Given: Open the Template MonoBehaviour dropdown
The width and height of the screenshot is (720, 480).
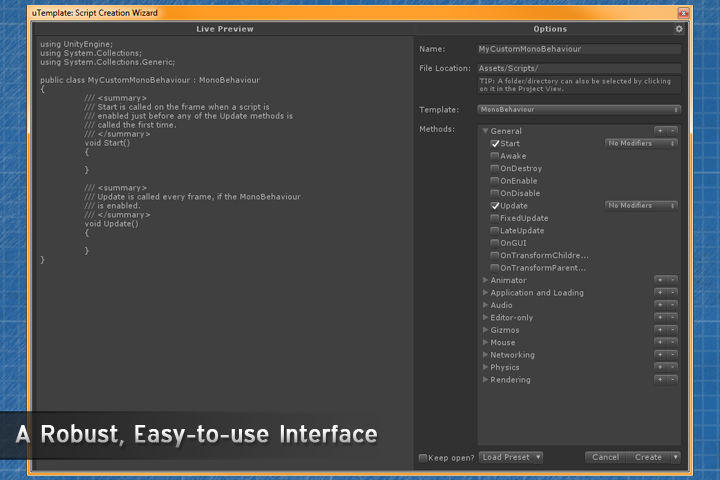Looking at the screenshot, I should tap(579, 109).
